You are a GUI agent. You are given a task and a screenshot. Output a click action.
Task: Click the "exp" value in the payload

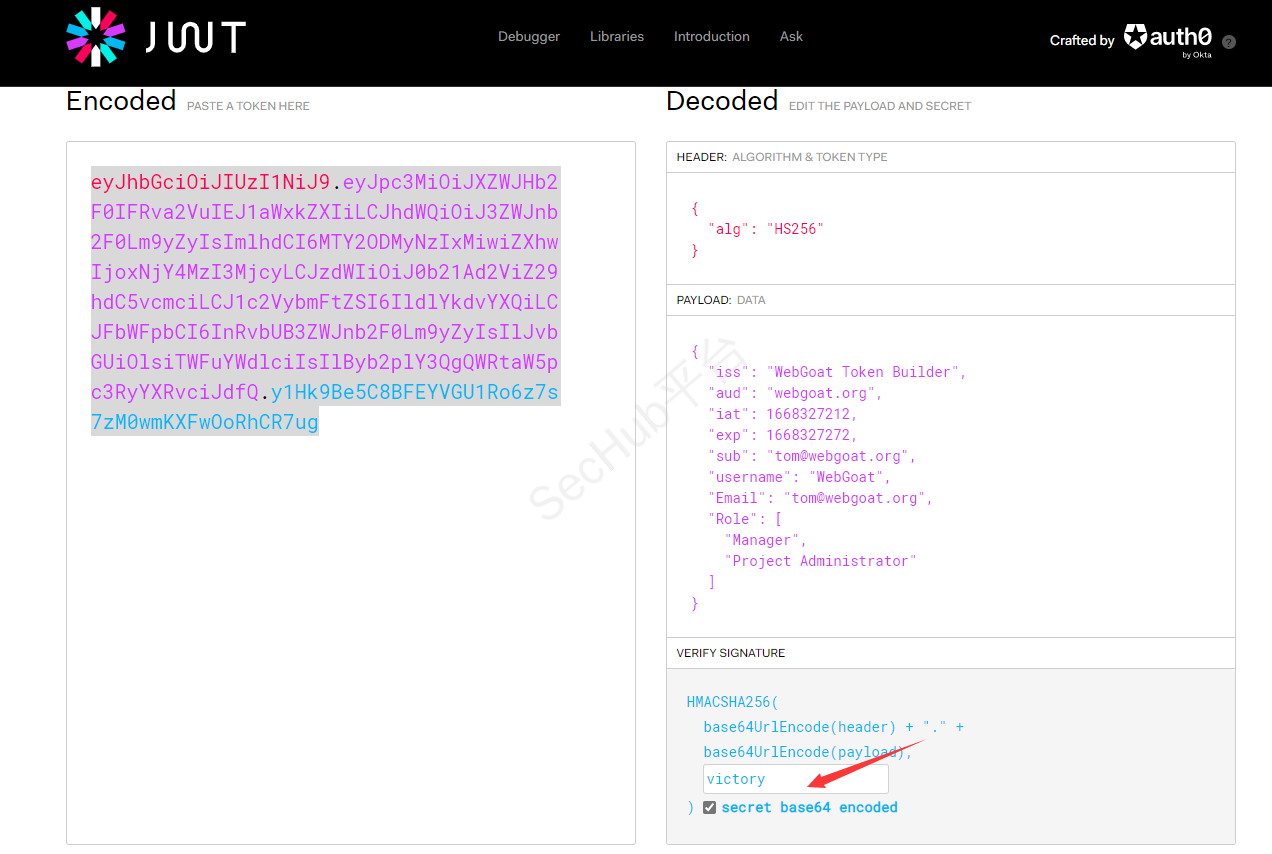point(811,435)
